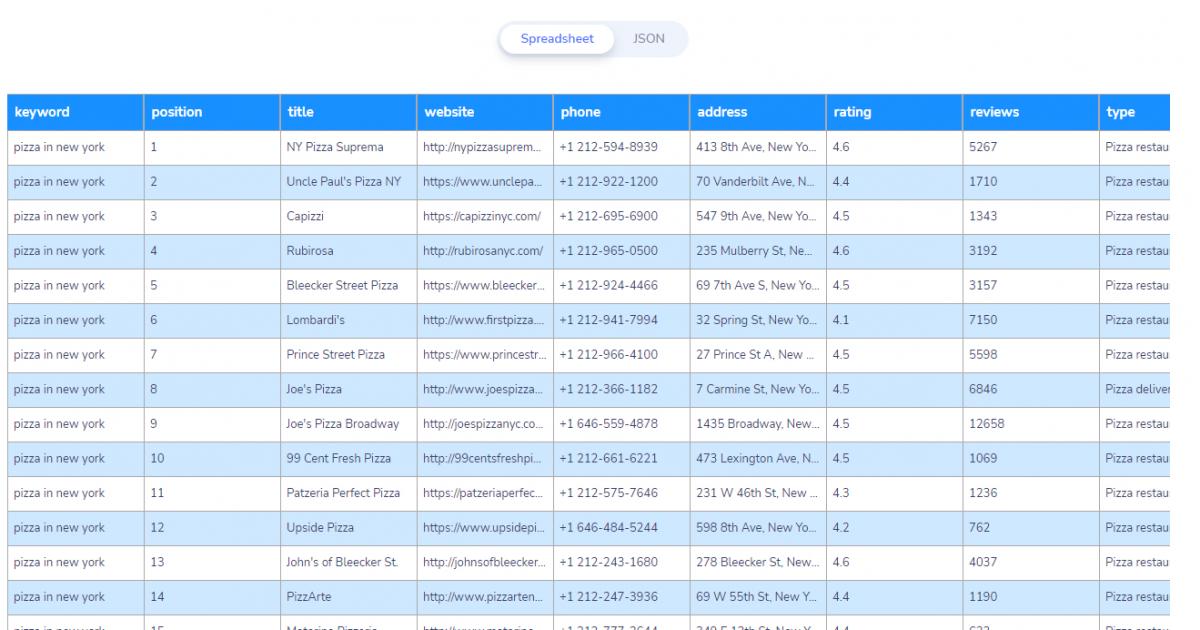Select phone number +1 212-922-1200
Screen dimensions: 1200x630
tap(621, 182)
